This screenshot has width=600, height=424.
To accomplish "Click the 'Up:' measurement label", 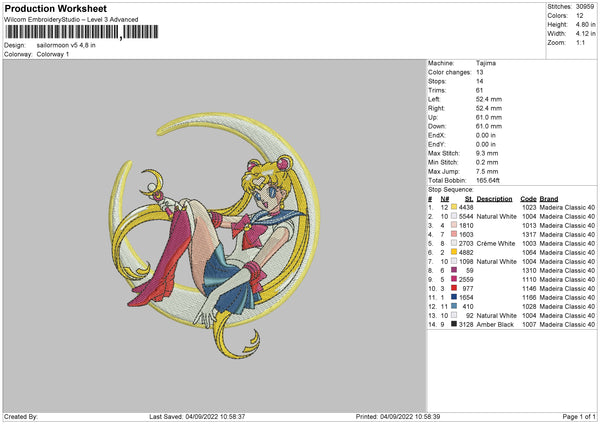I will pos(432,117).
